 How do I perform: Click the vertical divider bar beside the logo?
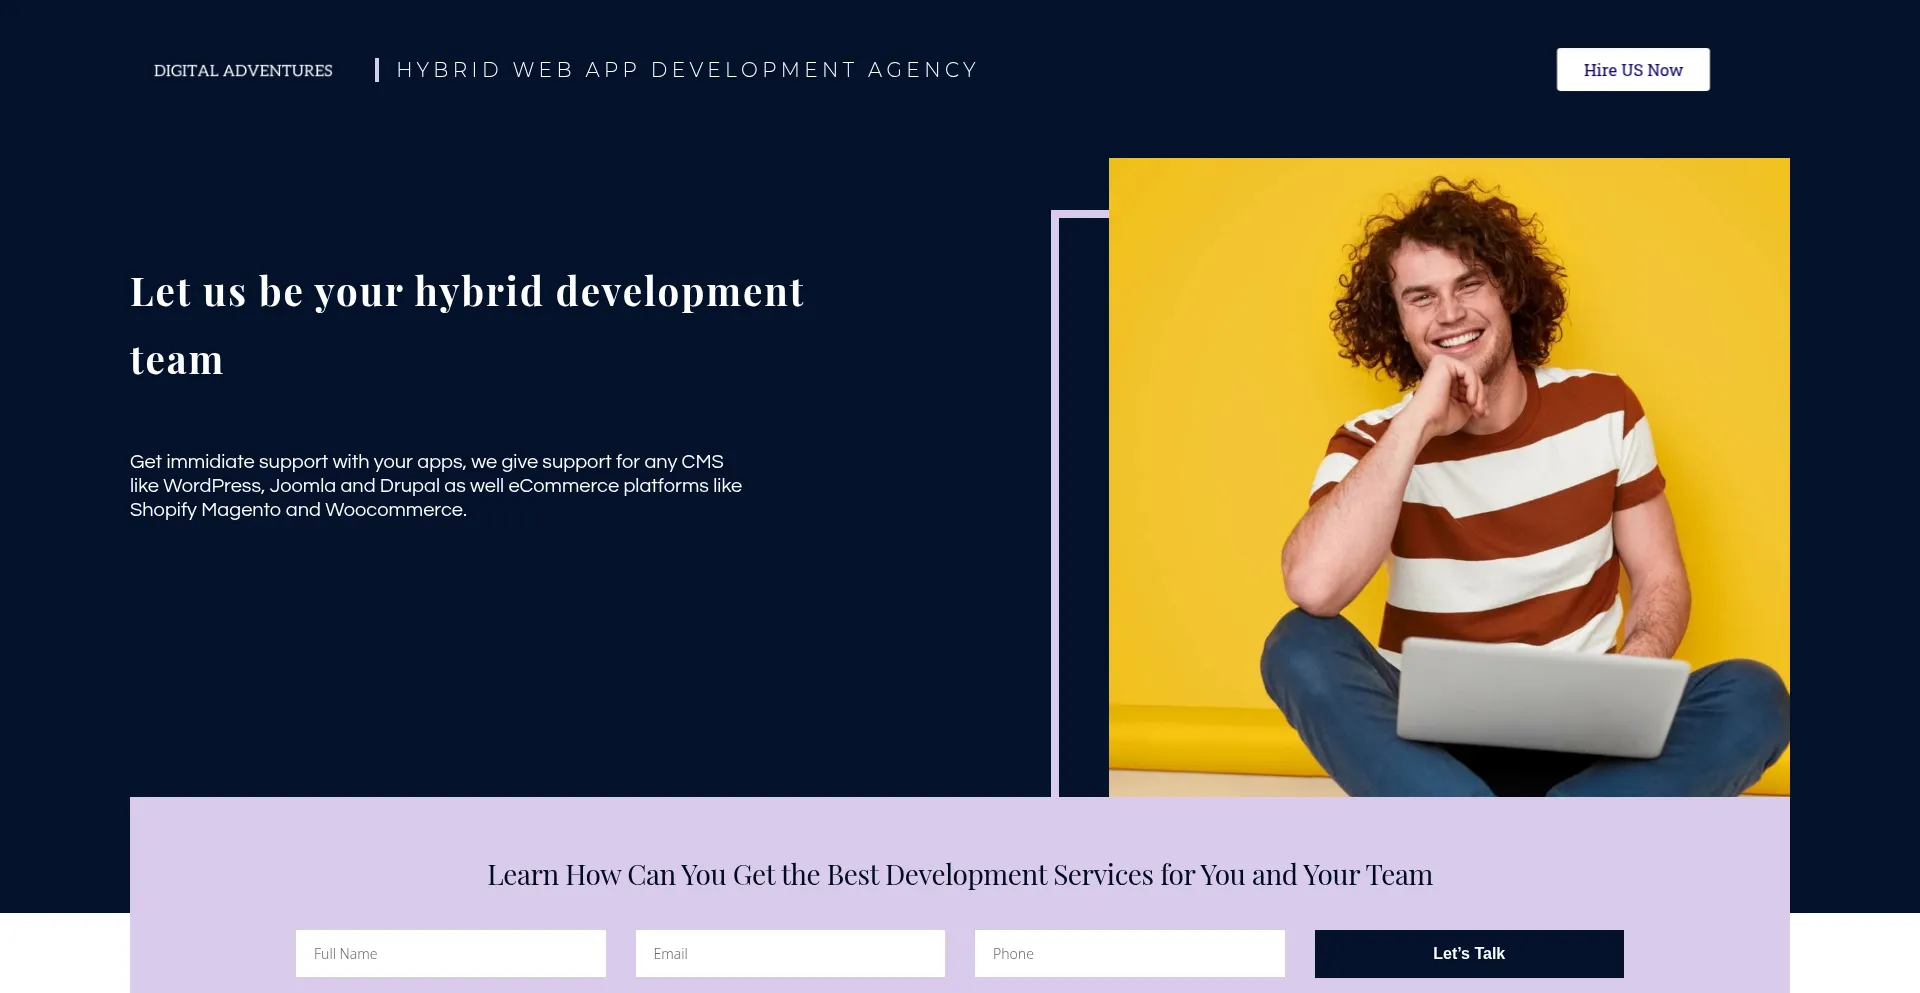[377, 70]
